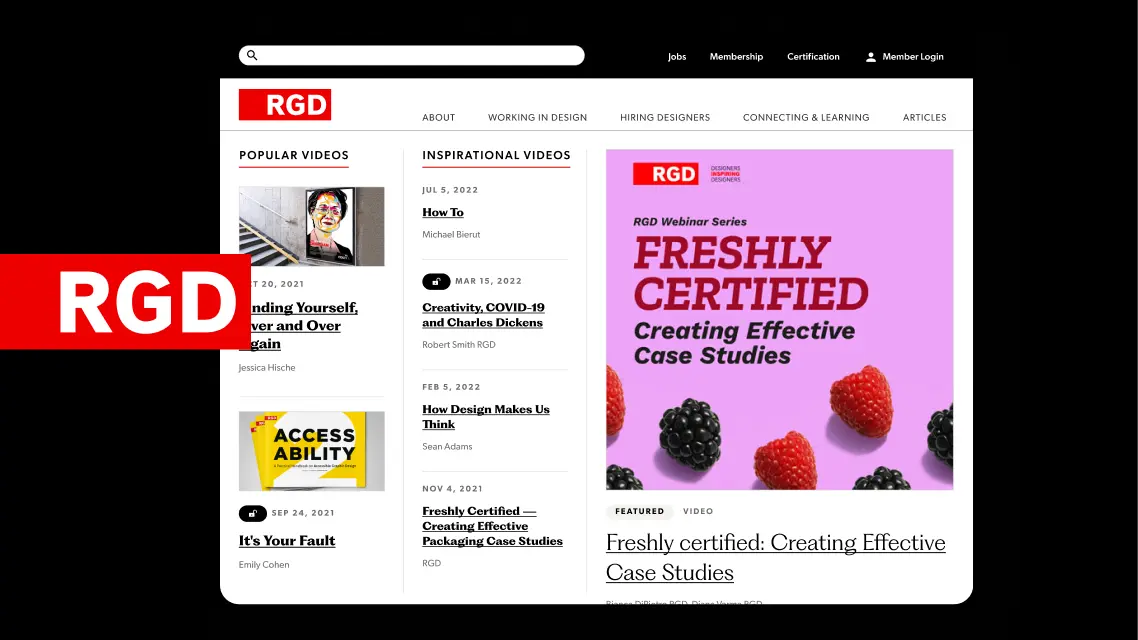Open the WORKING IN DESIGN menu
The image size is (1138, 640).
coord(537,117)
